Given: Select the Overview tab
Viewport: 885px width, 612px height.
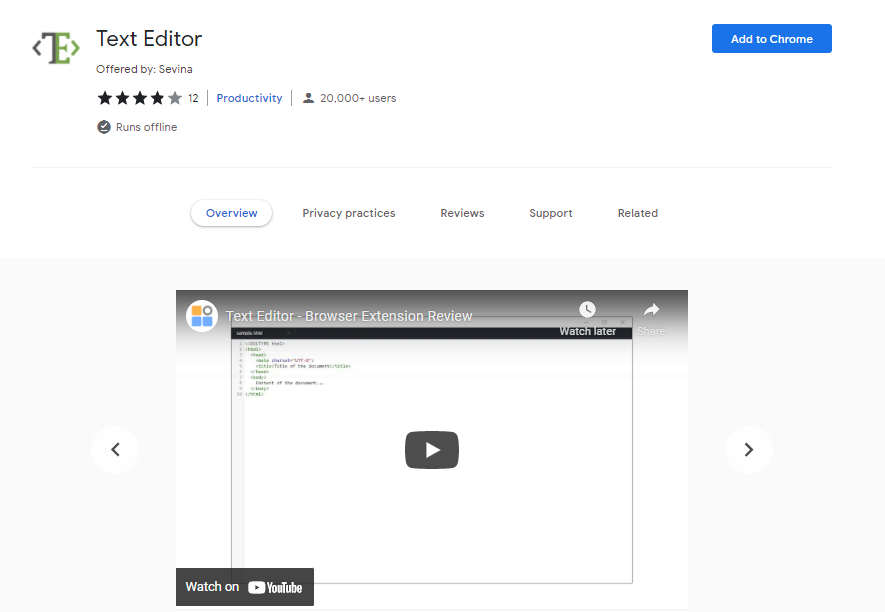Looking at the screenshot, I should click(x=231, y=213).
